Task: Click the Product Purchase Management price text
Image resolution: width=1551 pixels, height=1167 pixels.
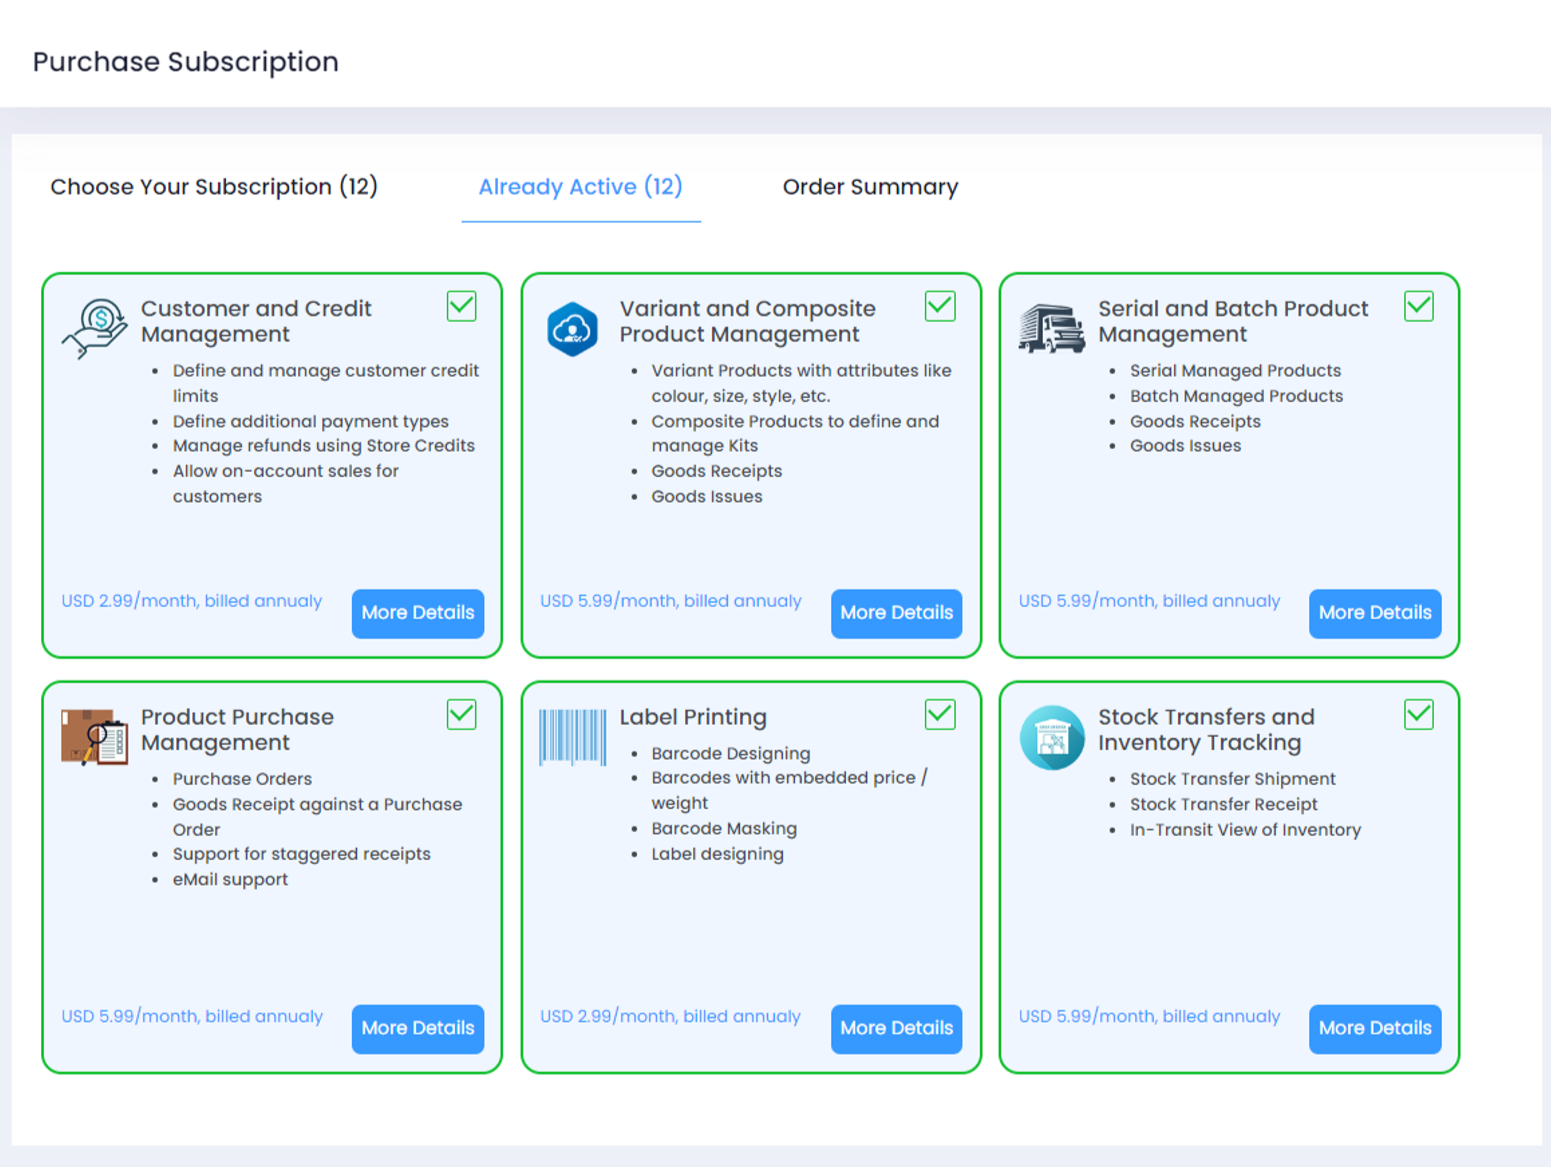Action: point(192,1016)
